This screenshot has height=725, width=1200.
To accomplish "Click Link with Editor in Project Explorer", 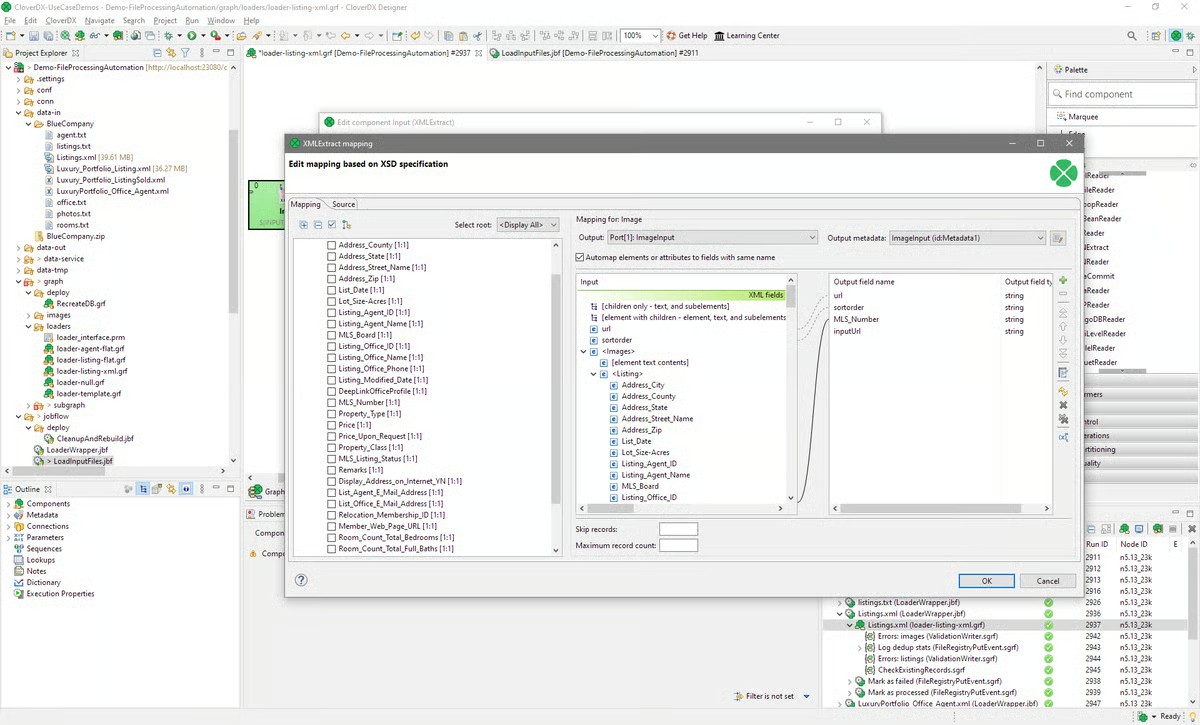I will click(171, 53).
